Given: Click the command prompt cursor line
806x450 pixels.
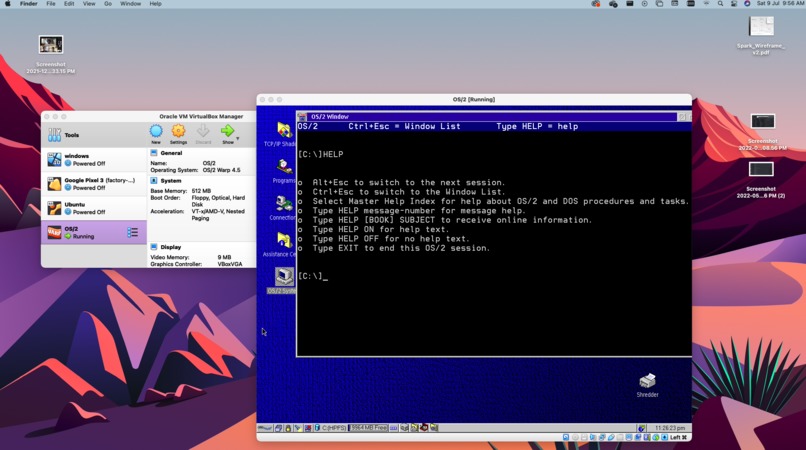Looking at the screenshot, I should pos(313,276).
